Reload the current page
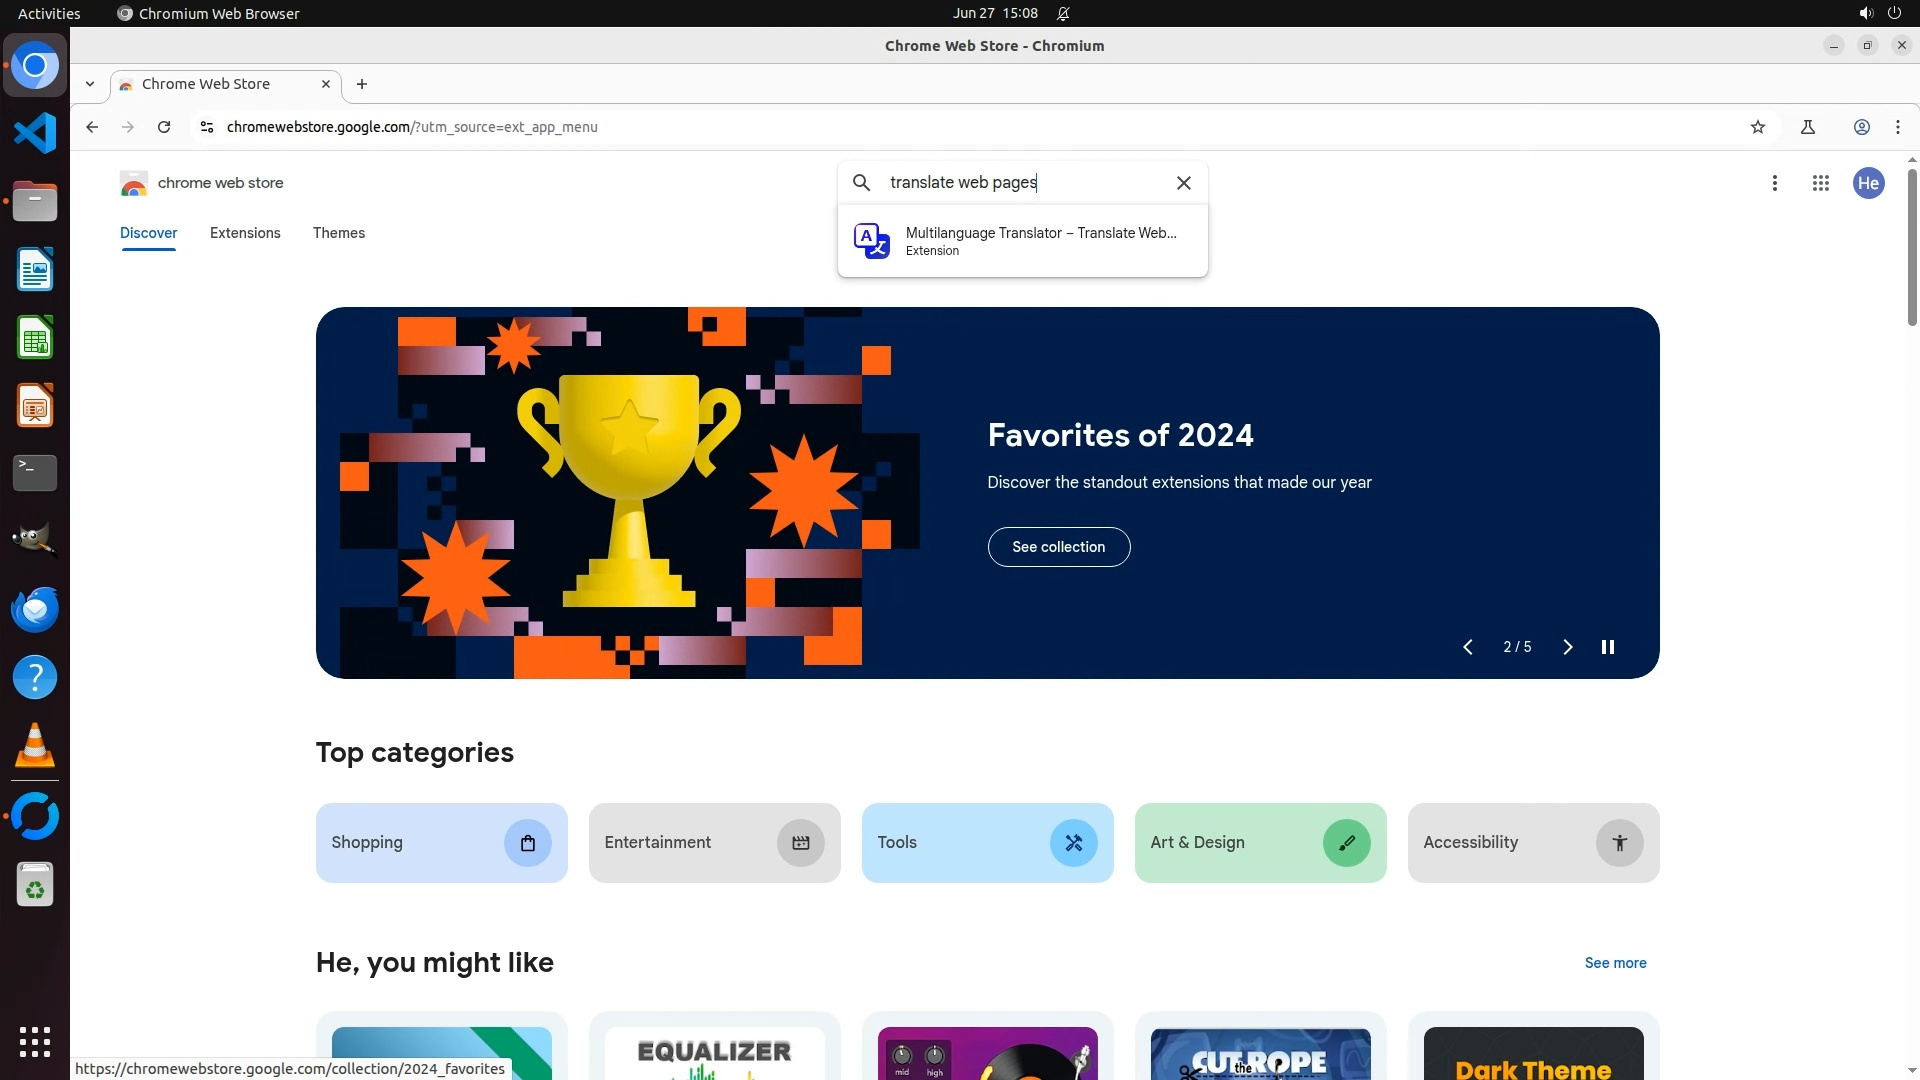This screenshot has width=1920, height=1080. pyautogui.click(x=164, y=127)
